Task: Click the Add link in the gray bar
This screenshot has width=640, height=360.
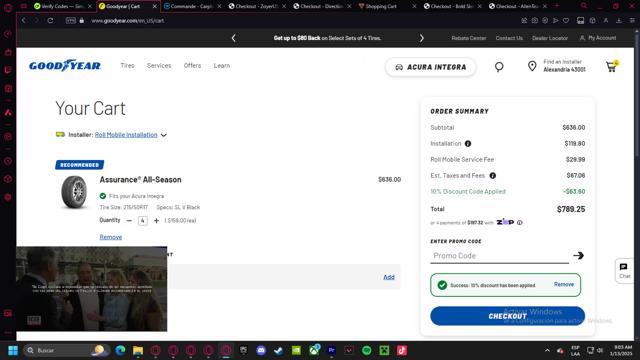Action: tap(389, 277)
